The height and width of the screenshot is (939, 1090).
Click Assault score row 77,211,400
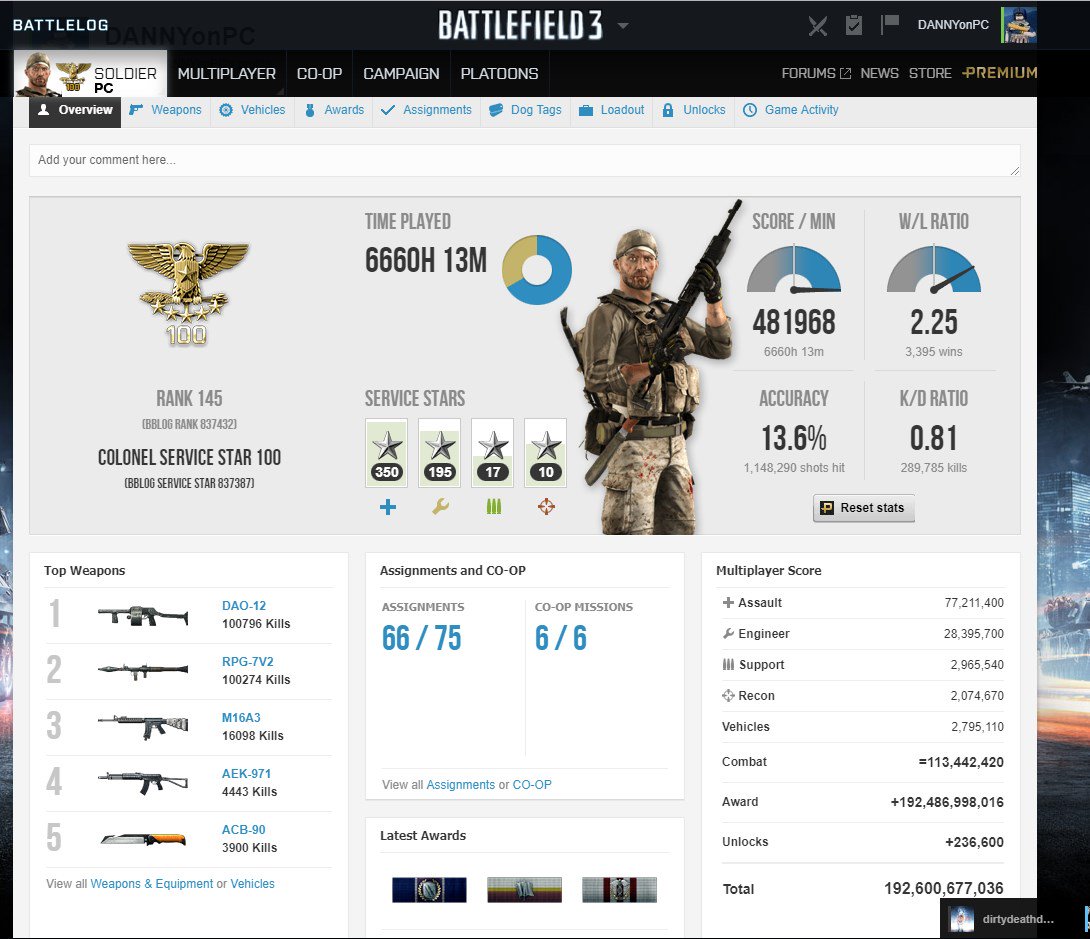coord(862,603)
